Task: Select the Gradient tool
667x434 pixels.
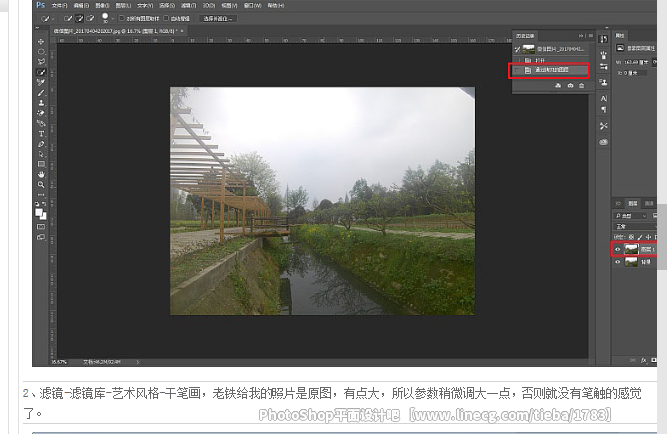Action: [41, 123]
